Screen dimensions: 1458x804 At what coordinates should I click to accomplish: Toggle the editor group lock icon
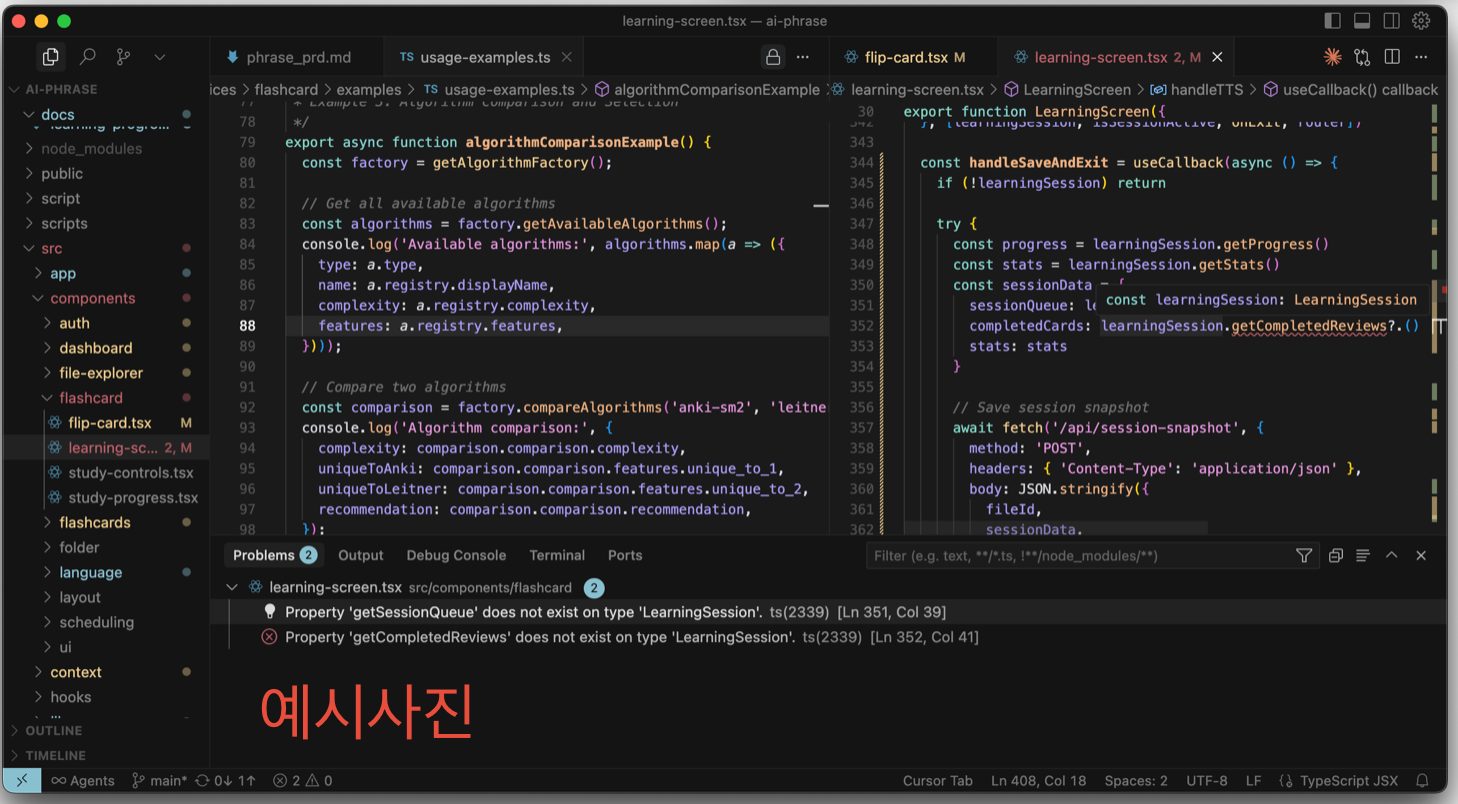(773, 57)
